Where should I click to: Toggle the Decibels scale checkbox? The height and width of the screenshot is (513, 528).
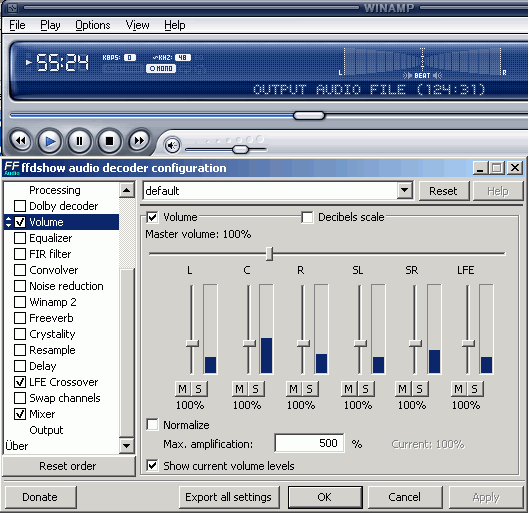307,217
